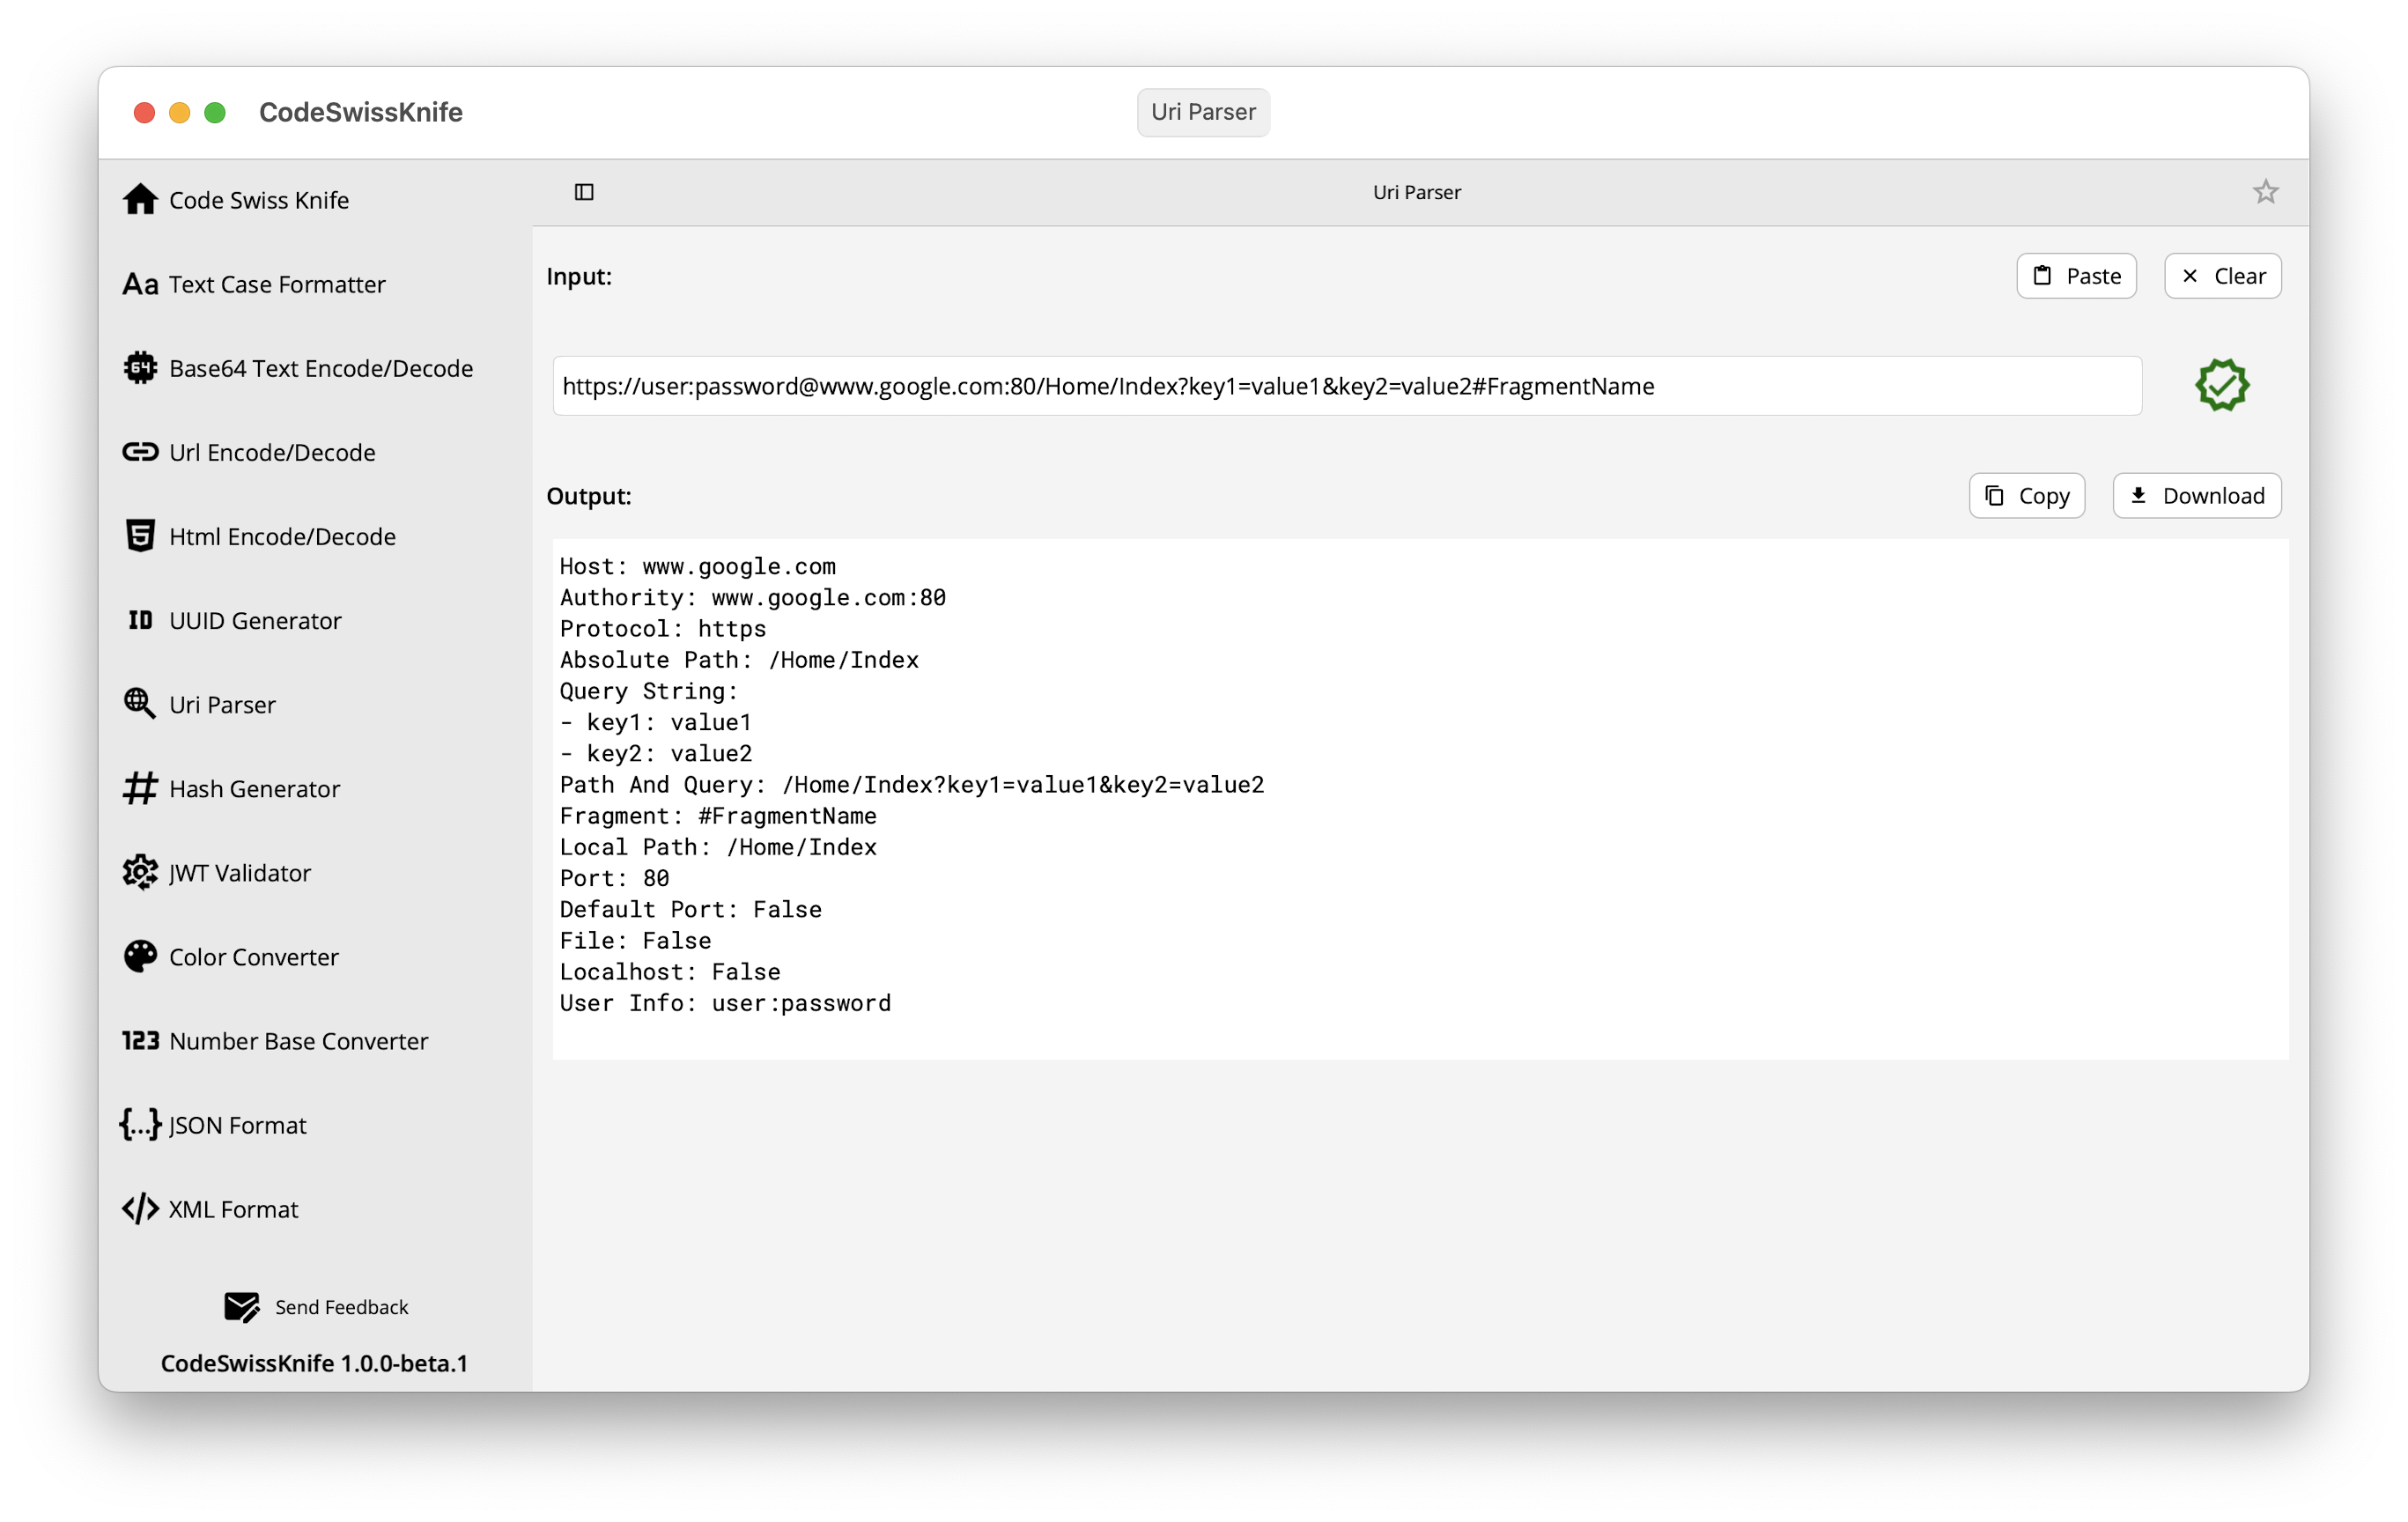
Task: Click 'Query String:' output line
Action: click(x=648, y=691)
